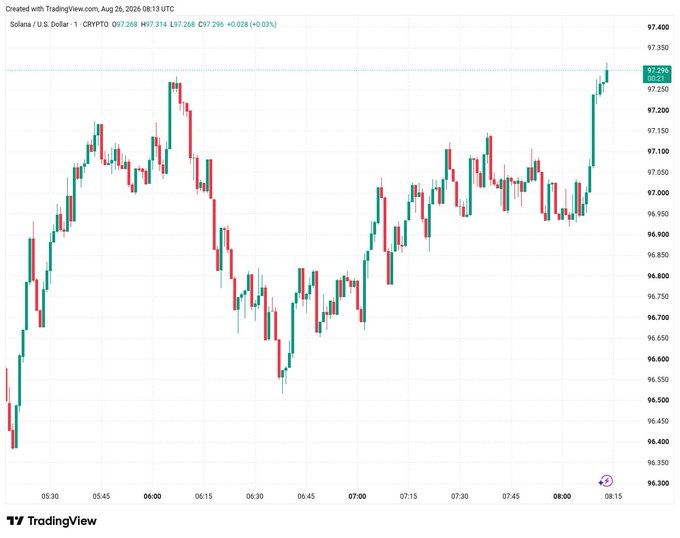
Task: Click the 96.400 price axis label
Action: click(x=658, y=441)
